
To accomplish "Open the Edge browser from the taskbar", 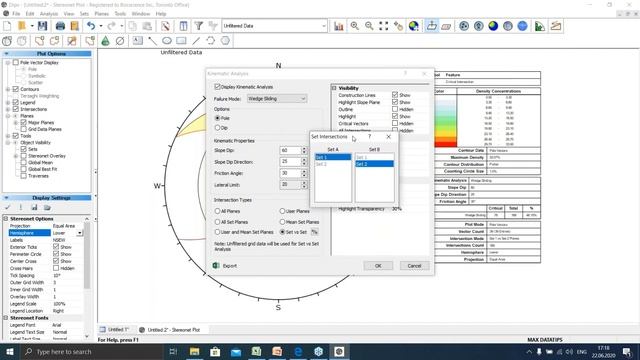I will 298,351.
